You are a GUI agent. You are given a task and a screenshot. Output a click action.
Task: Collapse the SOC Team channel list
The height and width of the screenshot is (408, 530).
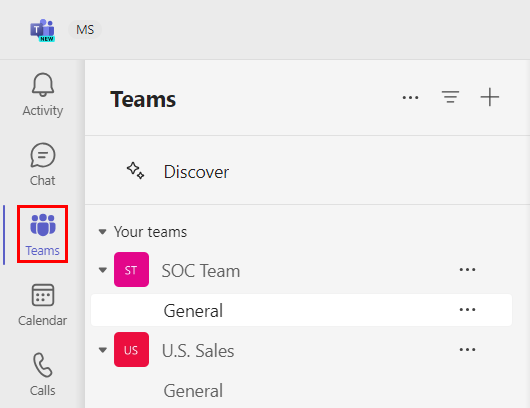102,270
